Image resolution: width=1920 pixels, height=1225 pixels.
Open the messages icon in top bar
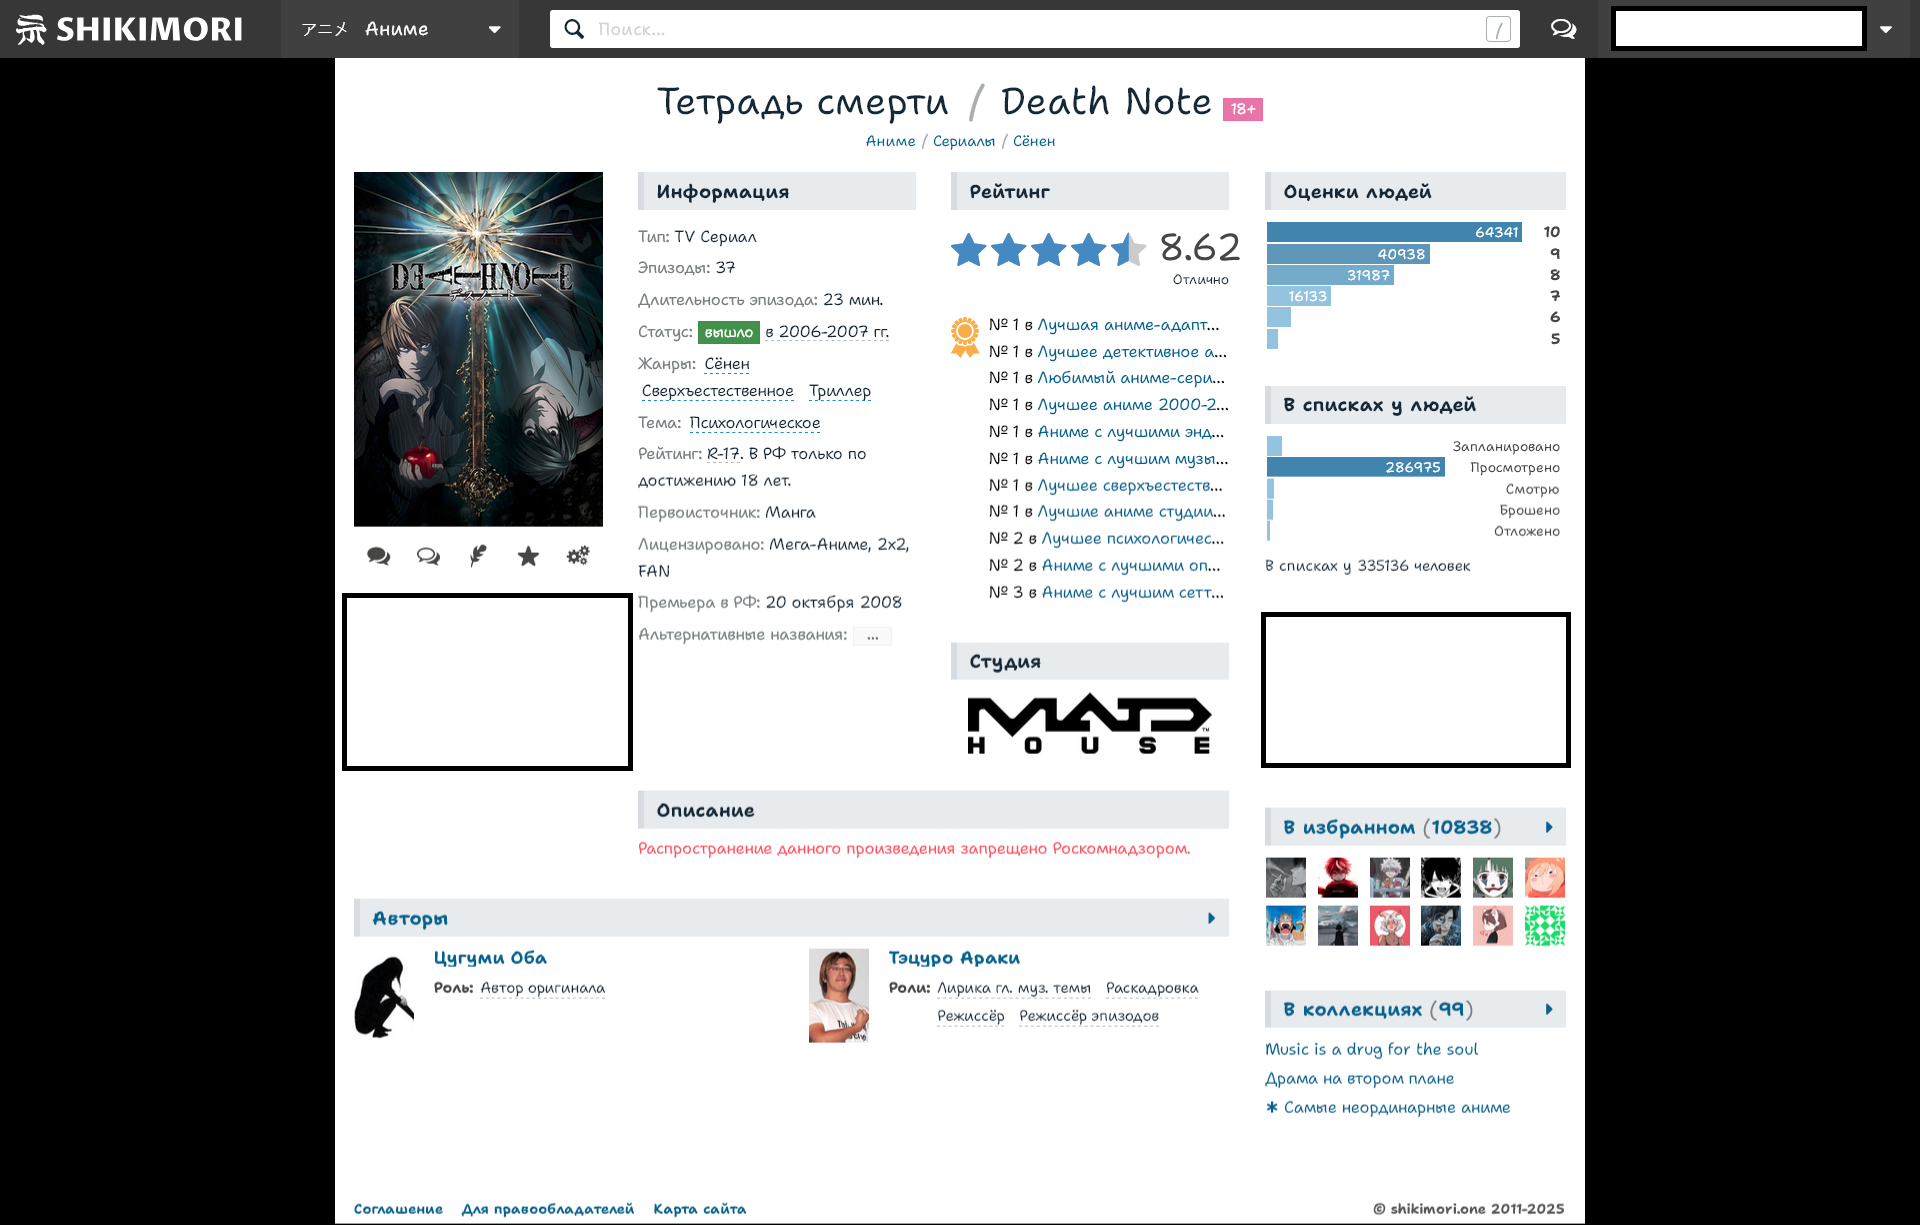click(x=1563, y=29)
